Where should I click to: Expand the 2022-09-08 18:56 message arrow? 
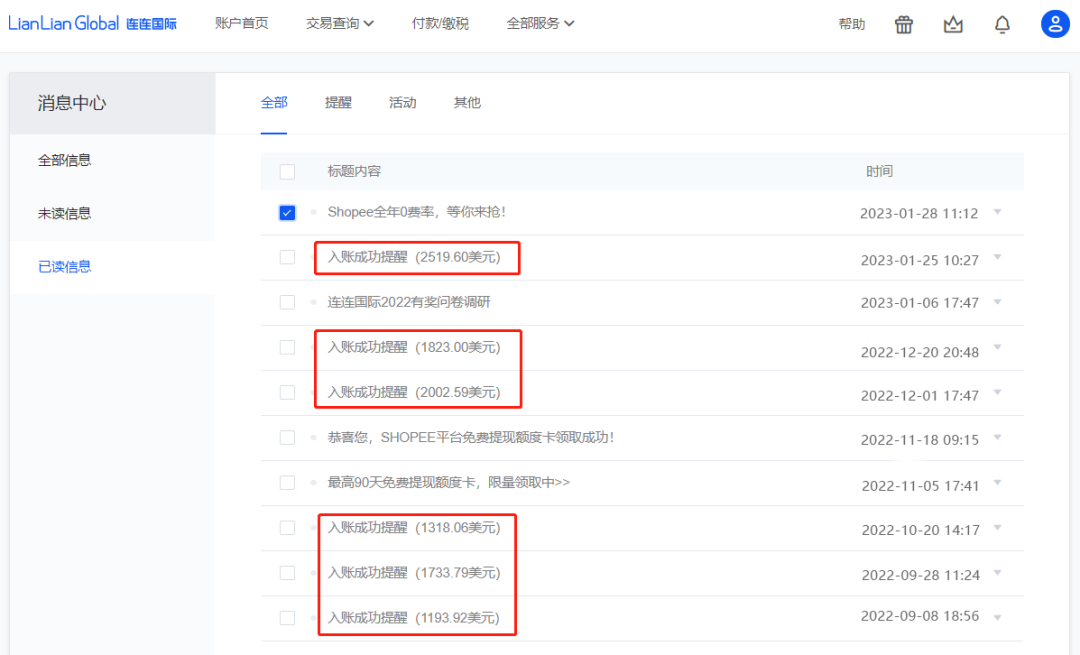pyautogui.click(x=997, y=618)
